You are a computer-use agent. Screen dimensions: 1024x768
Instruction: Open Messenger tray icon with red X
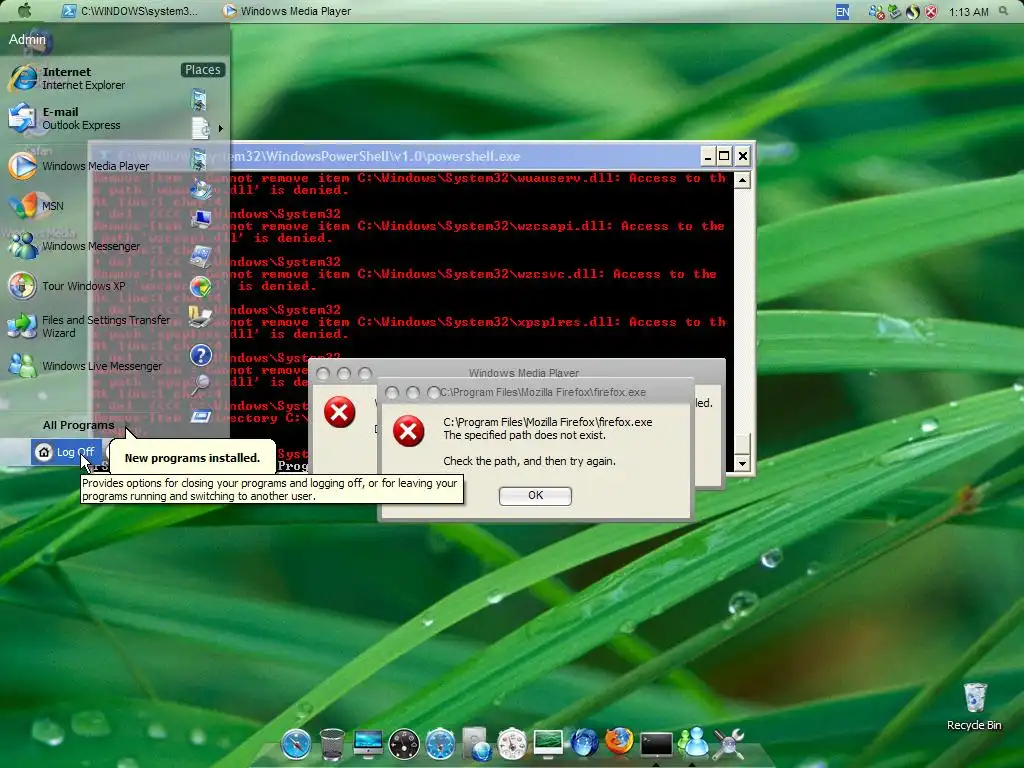(x=876, y=12)
